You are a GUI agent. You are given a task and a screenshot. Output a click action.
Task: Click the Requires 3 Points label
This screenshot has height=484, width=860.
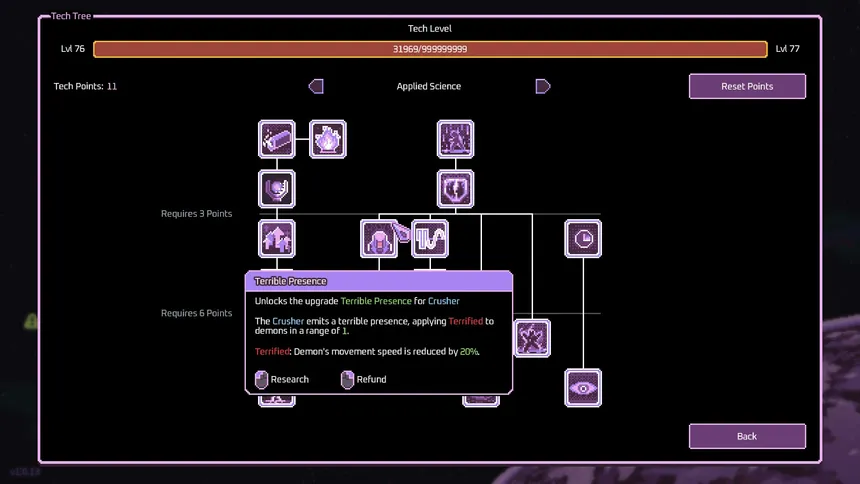point(196,213)
